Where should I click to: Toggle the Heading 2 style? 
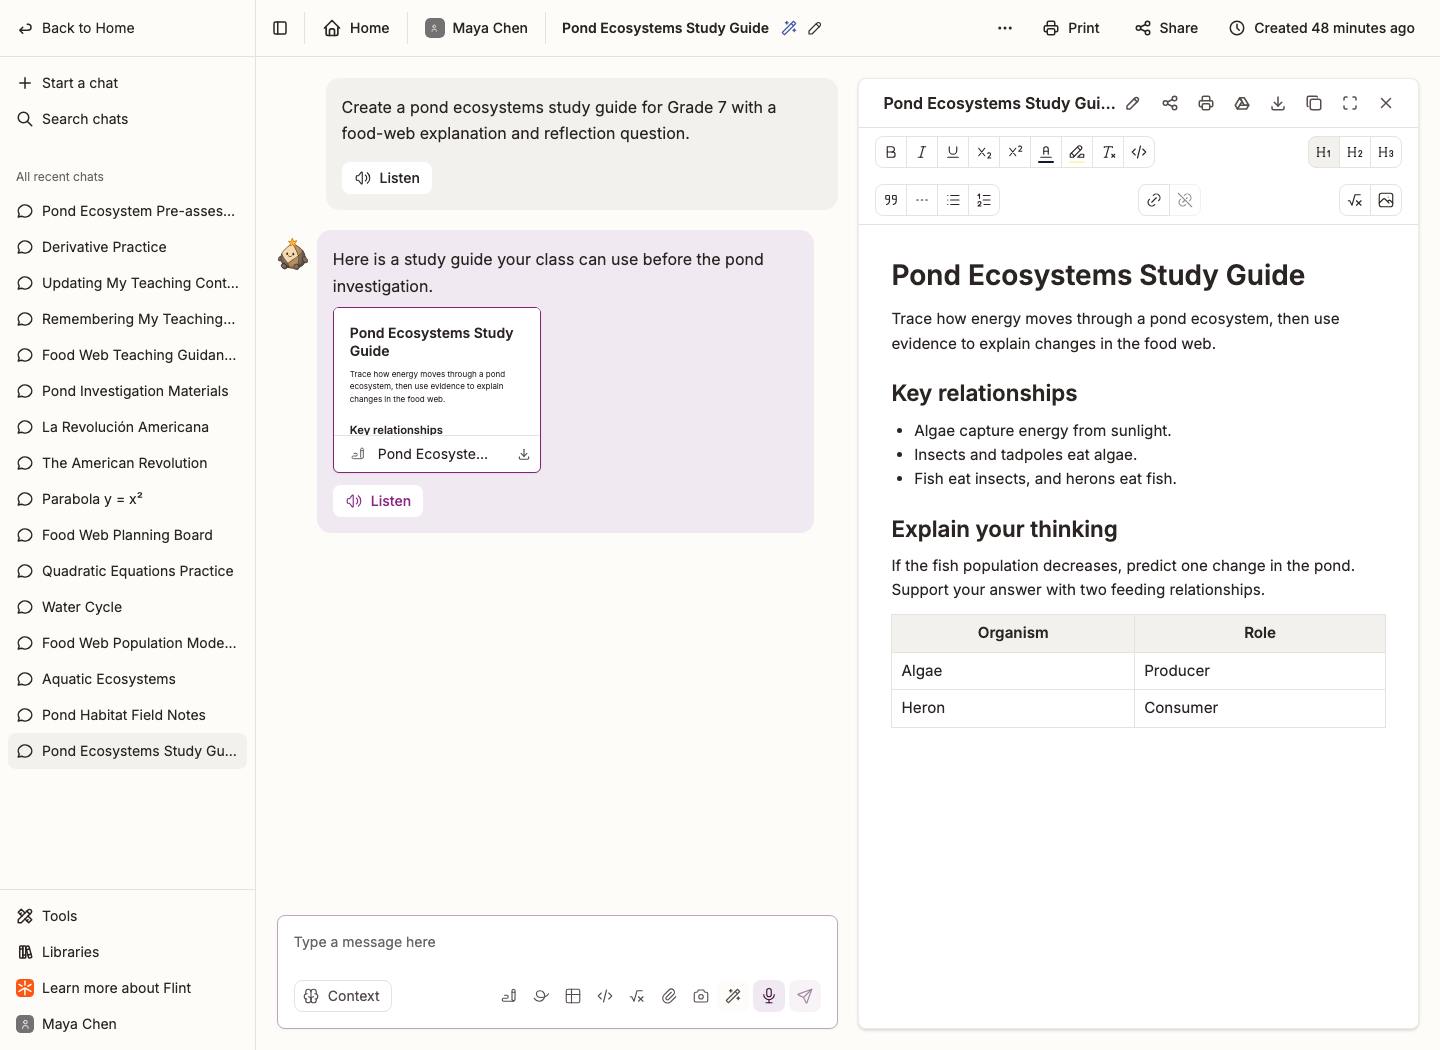(1355, 152)
